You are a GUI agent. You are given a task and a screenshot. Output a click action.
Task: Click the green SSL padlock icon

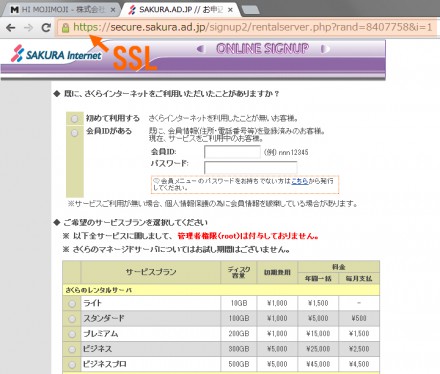(66, 28)
